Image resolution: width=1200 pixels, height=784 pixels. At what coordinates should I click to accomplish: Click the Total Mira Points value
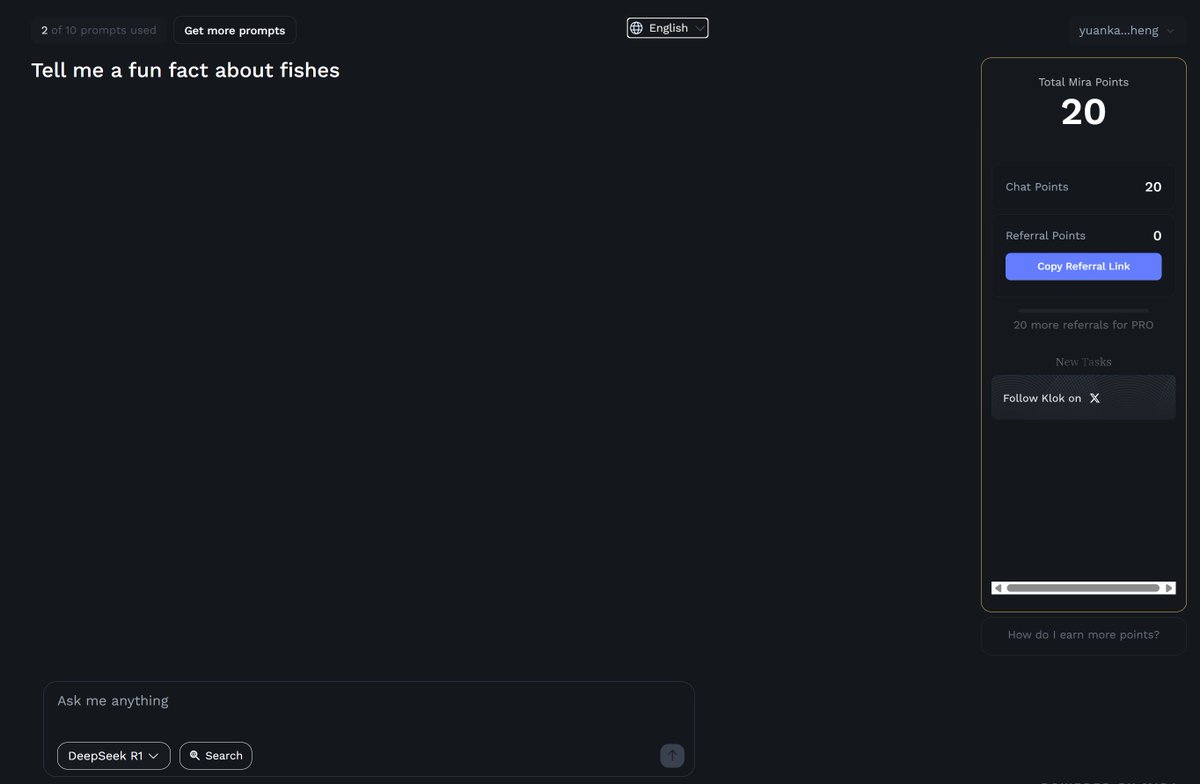(x=1083, y=112)
